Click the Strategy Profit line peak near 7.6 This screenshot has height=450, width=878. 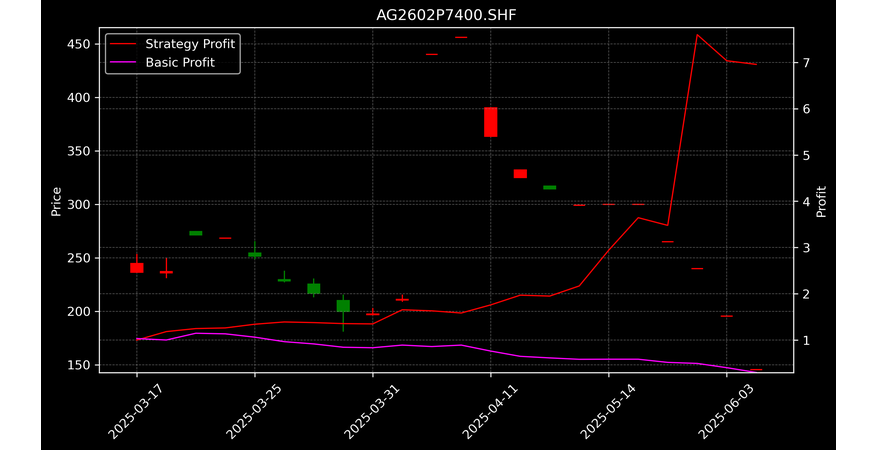(697, 35)
